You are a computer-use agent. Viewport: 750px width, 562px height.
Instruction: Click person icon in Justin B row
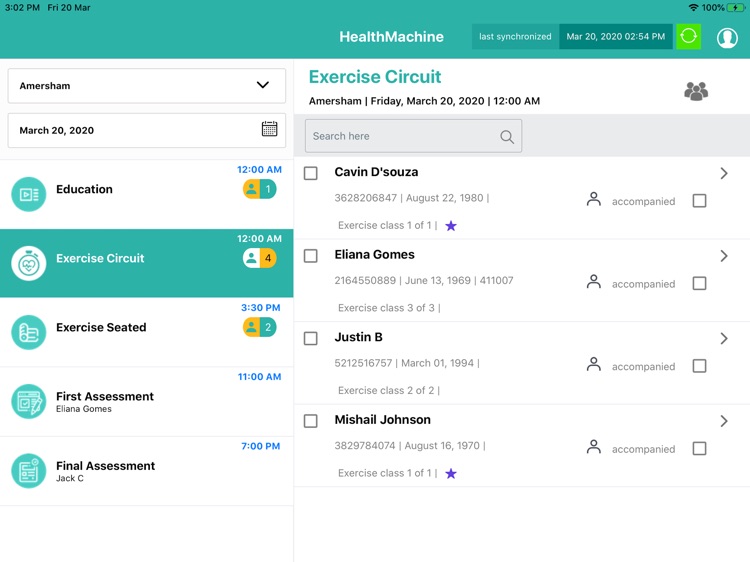[x=594, y=364]
